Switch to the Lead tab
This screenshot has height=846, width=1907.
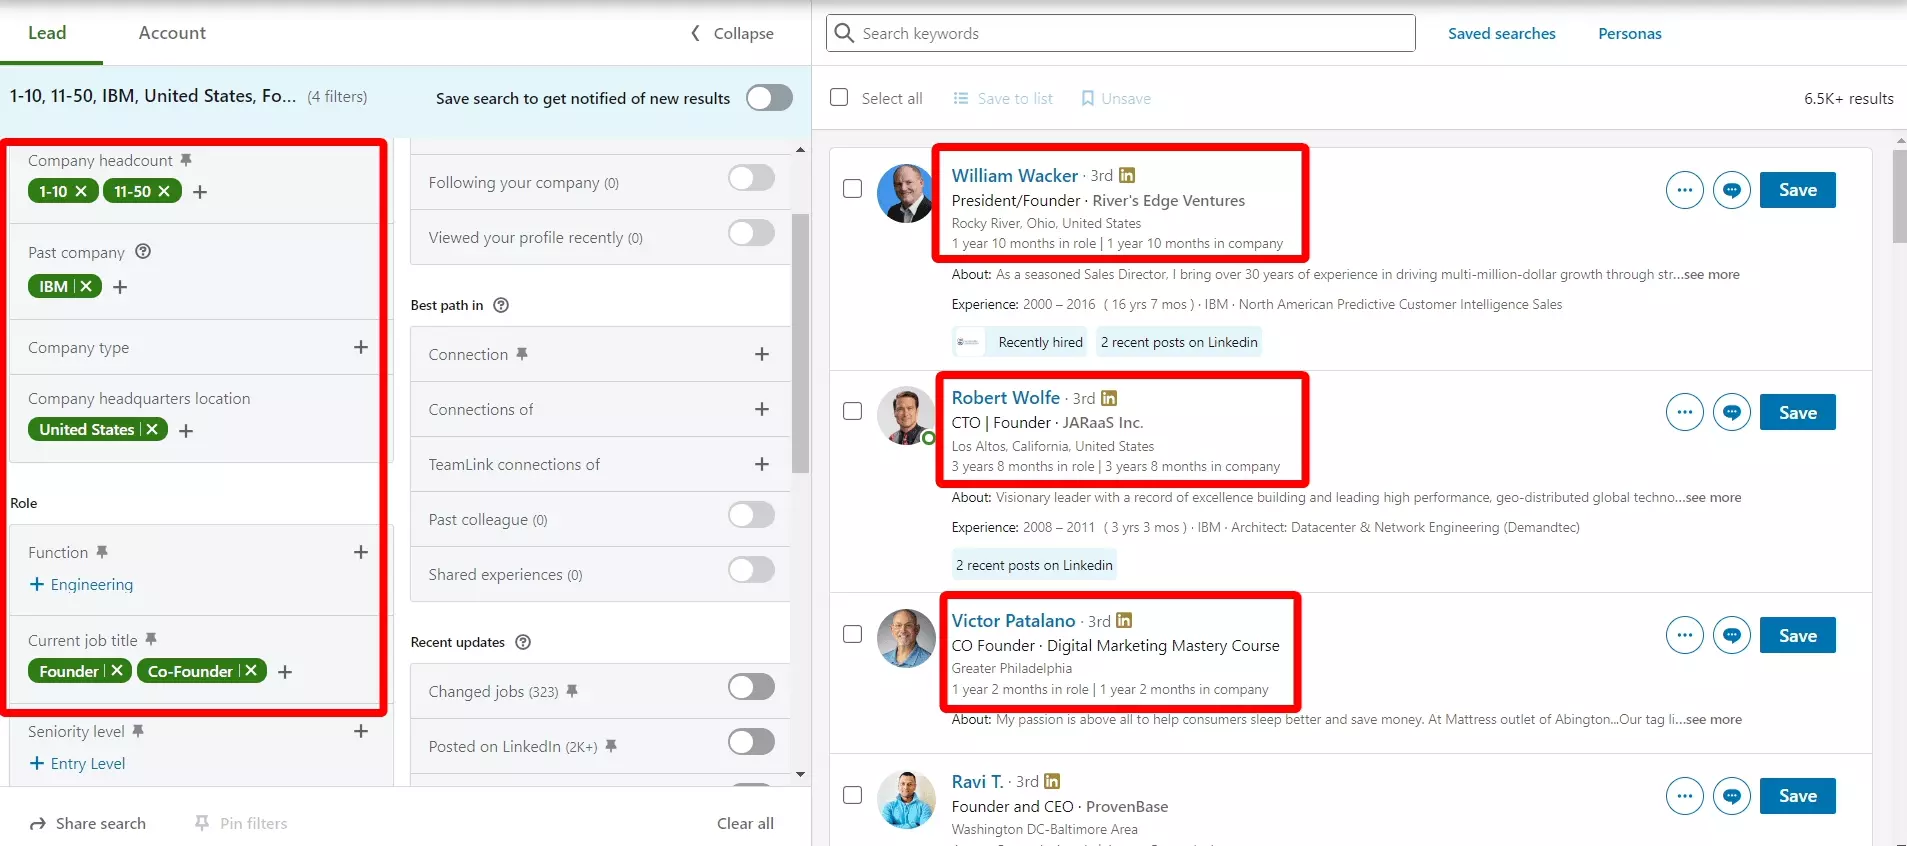(x=47, y=32)
